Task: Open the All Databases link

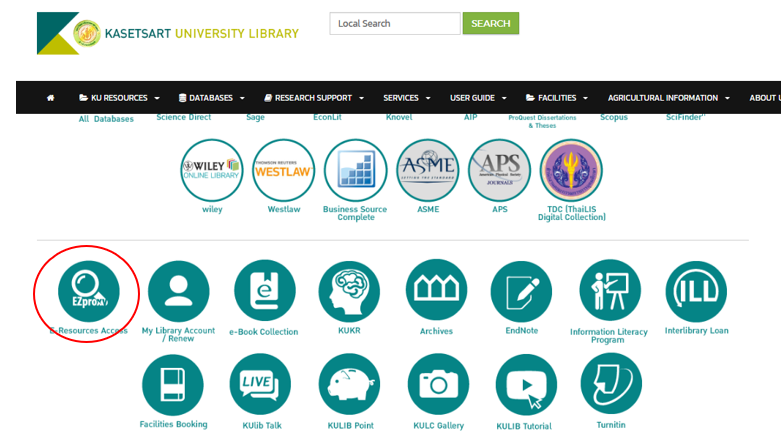Action: (106, 119)
